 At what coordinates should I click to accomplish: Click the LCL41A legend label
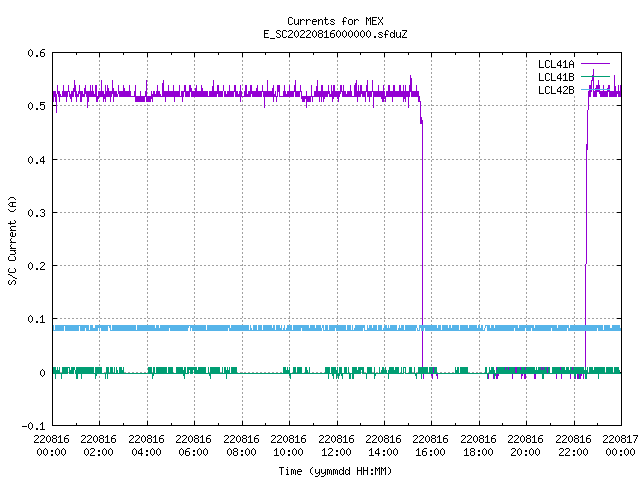point(556,64)
